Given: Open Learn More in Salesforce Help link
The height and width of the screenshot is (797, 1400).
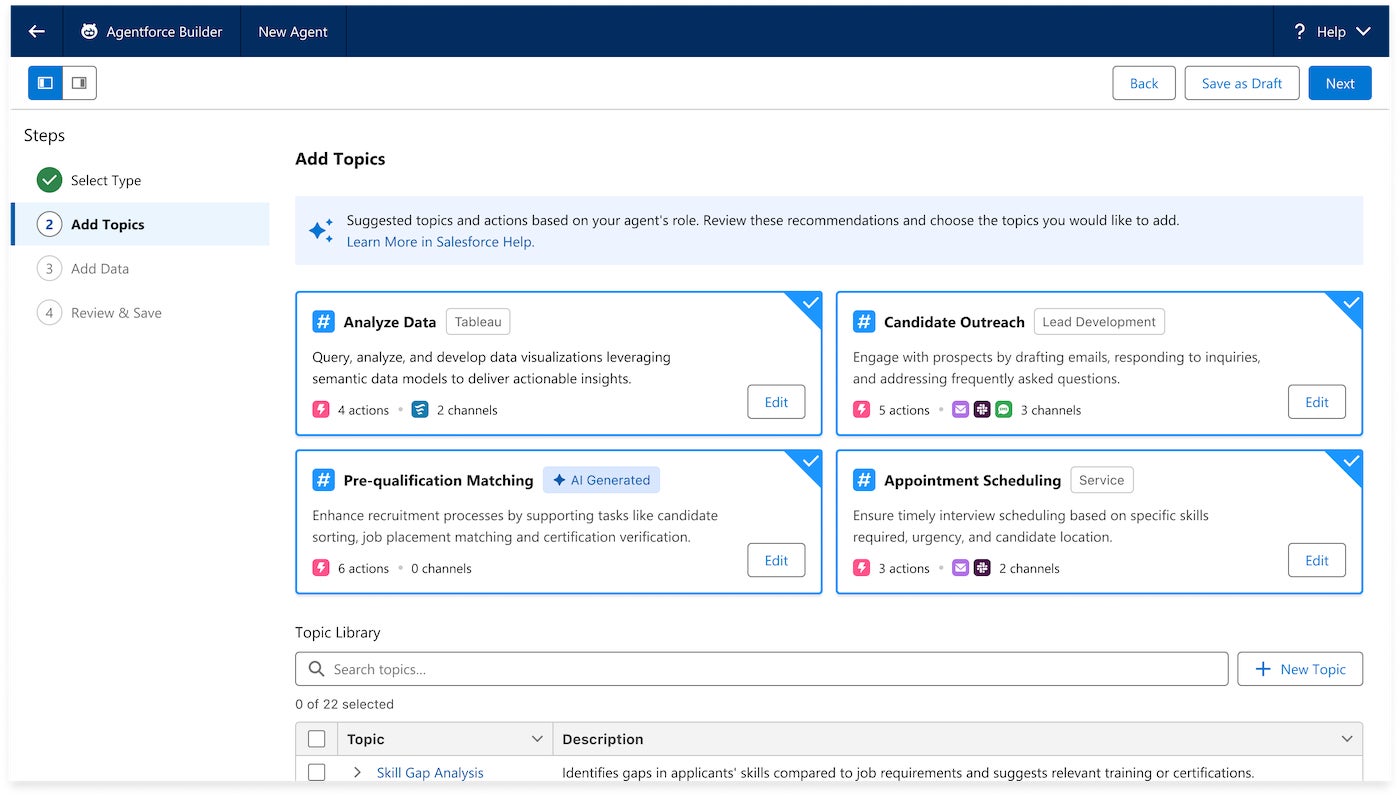Looking at the screenshot, I should click(440, 242).
